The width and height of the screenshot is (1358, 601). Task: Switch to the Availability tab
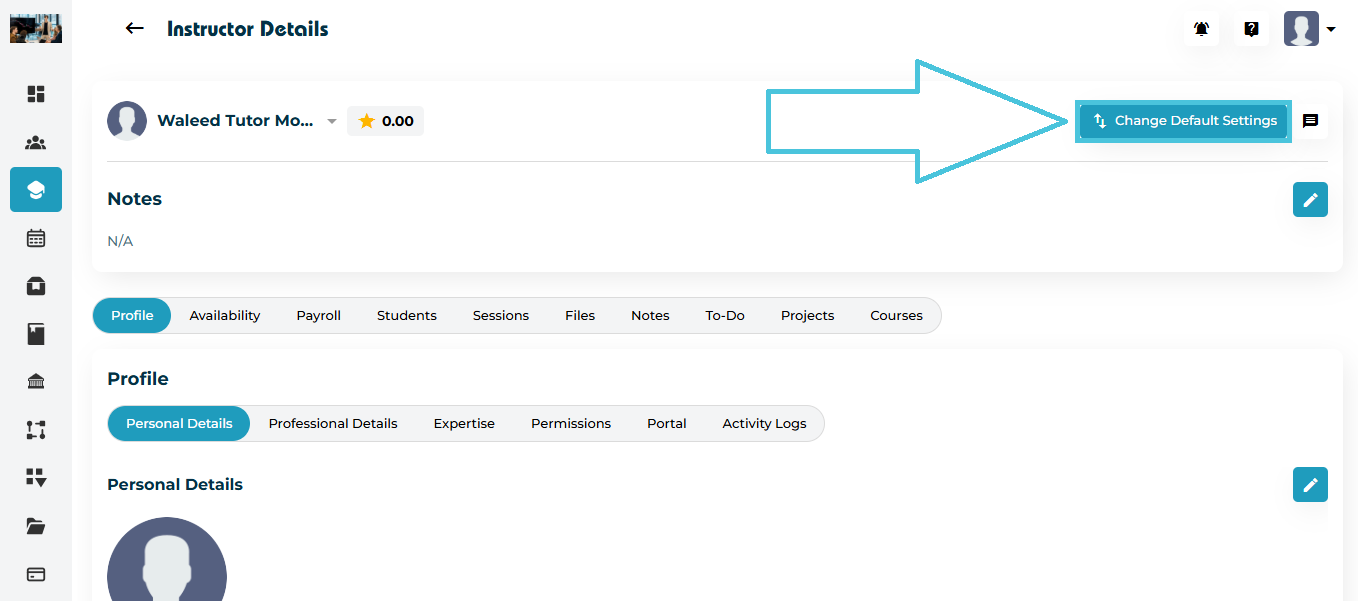225,316
